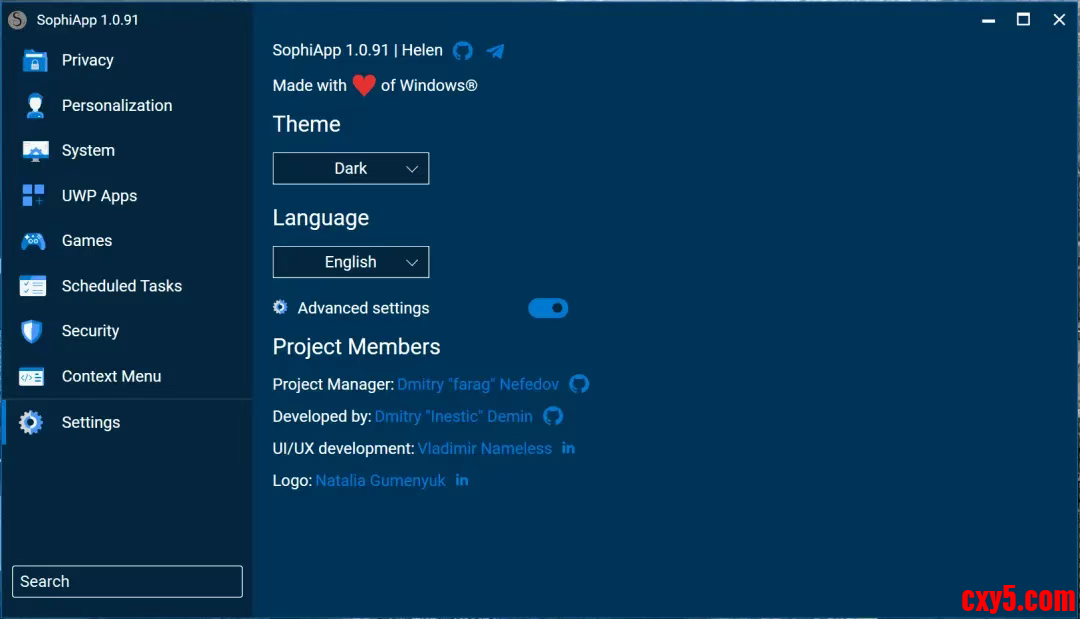This screenshot has width=1080, height=619.
Task: Click Natalia Gumenyuk's LinkedIn icon
Action: click(x=462, y=480)
